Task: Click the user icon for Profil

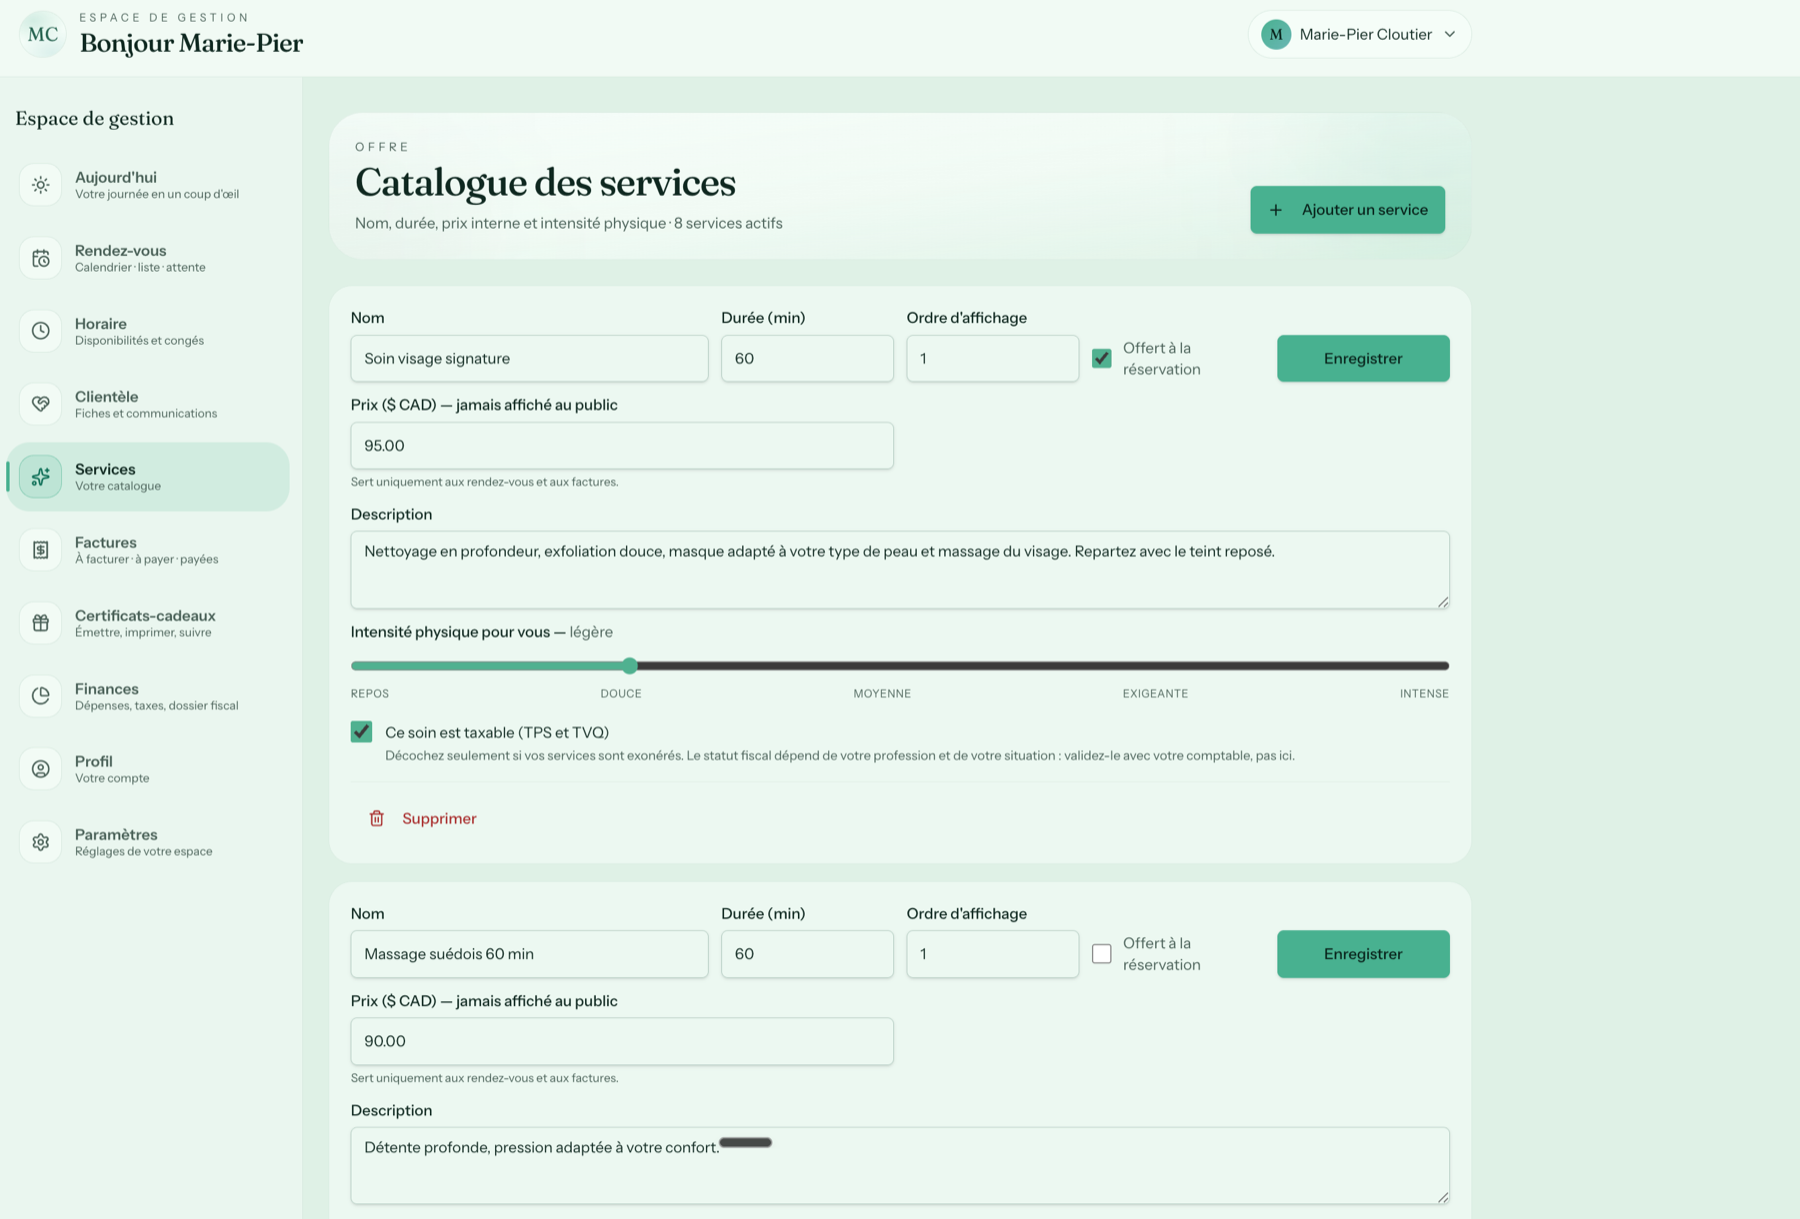Action: click(41, 769)
